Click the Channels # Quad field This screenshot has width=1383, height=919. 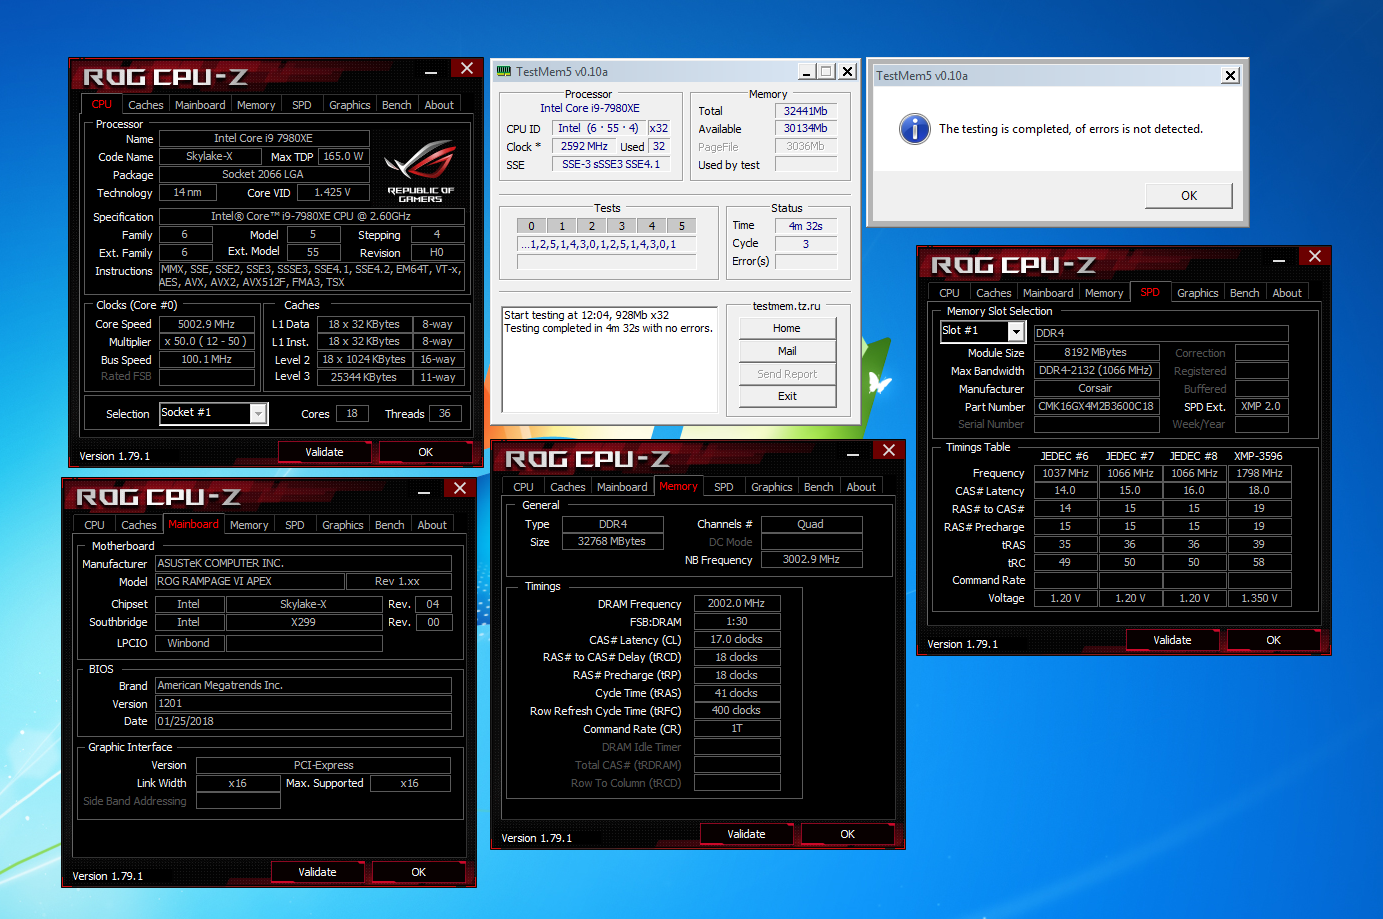click(811, 524)
